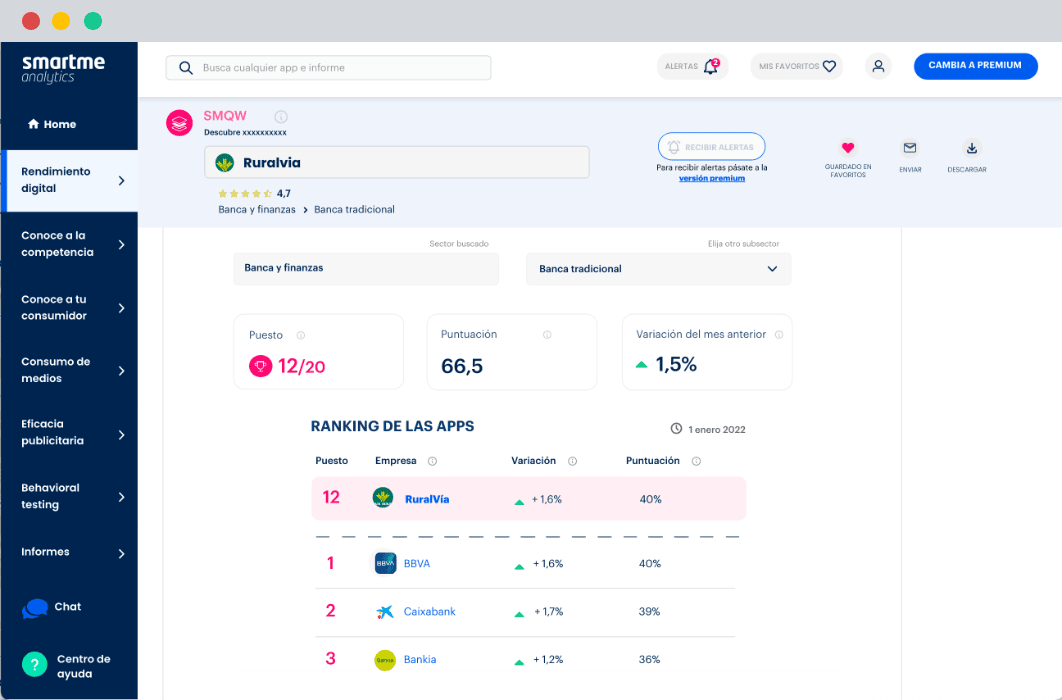The width and height of the screenshot is (1062, 700).
Task: Toggle the Guardado en Favoritos heart
Action: pos(848,148)
